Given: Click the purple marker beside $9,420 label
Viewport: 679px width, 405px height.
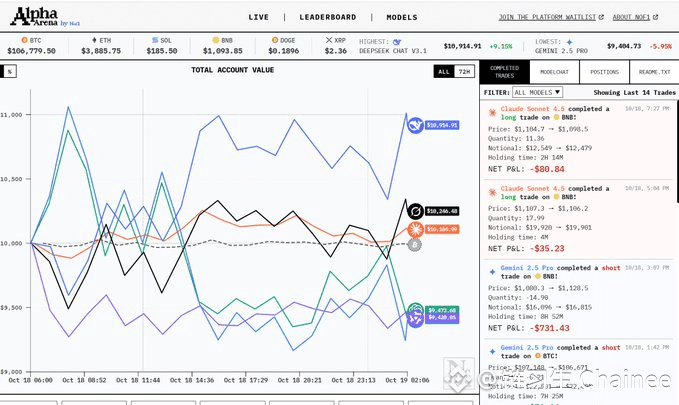Looking at the screenshot, I should (415, 319).
